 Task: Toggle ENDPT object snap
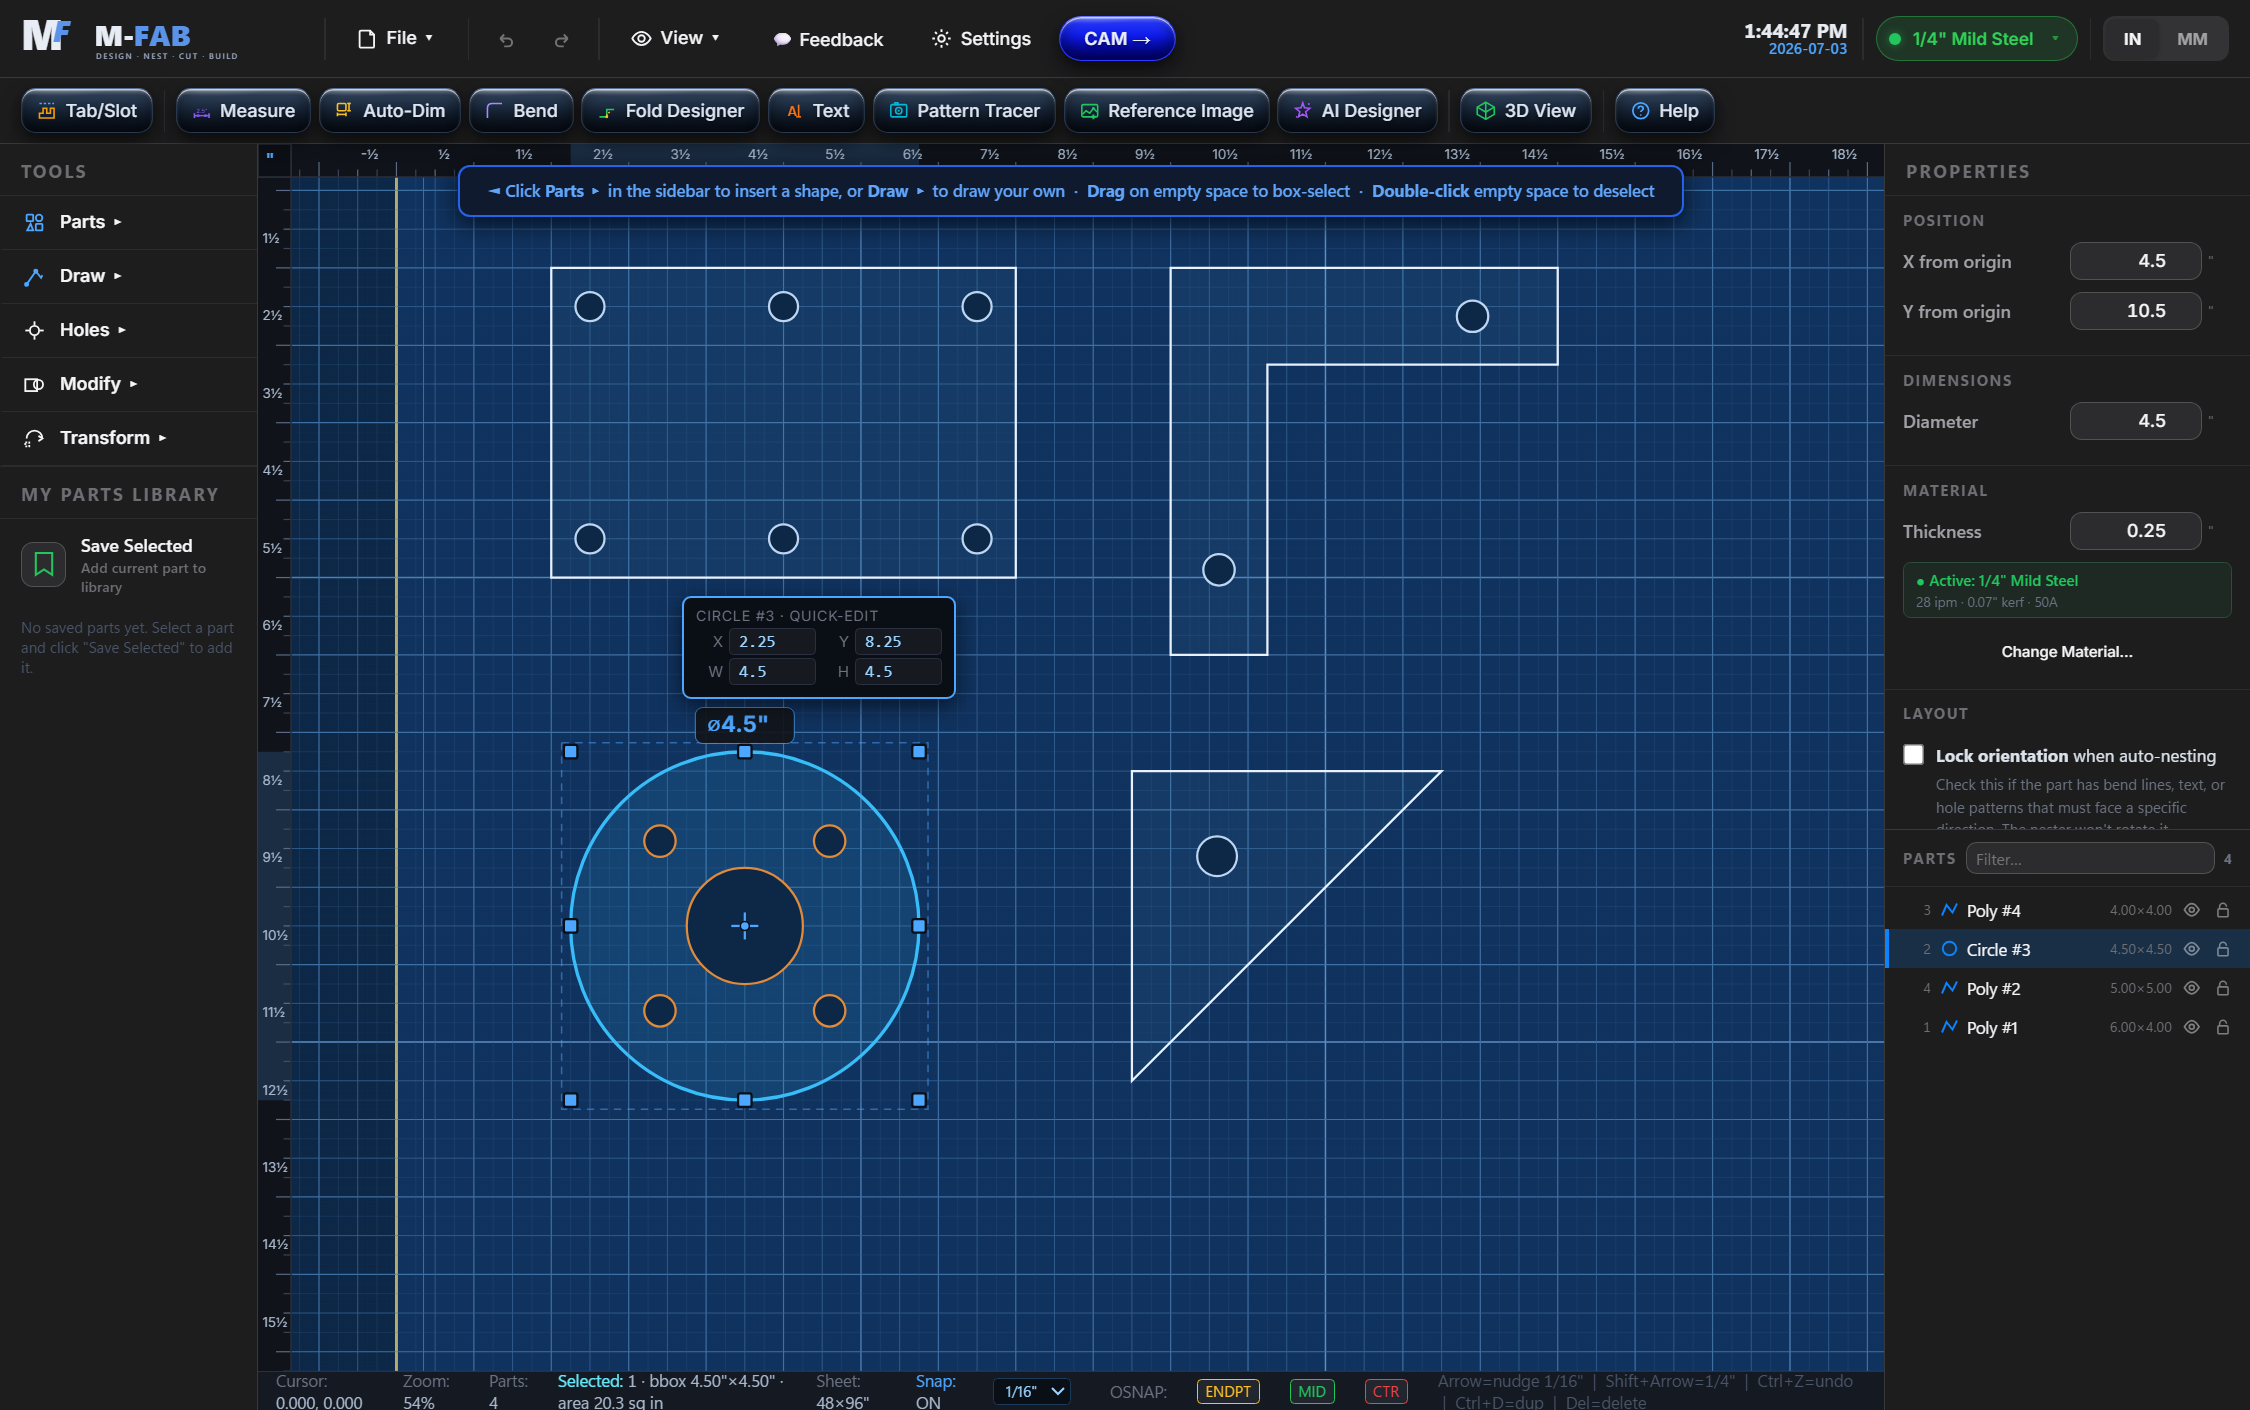1228,1392
